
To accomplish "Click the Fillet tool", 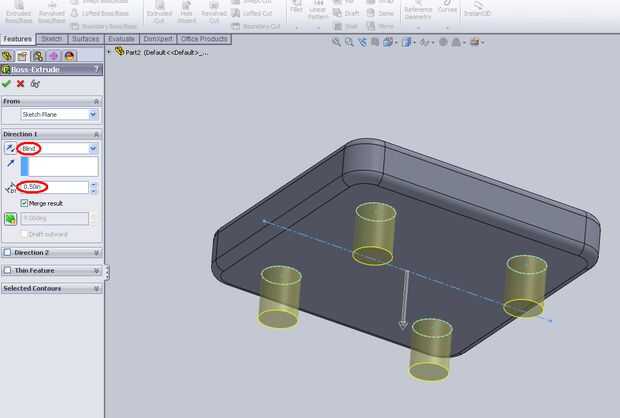I will (296, 8).
